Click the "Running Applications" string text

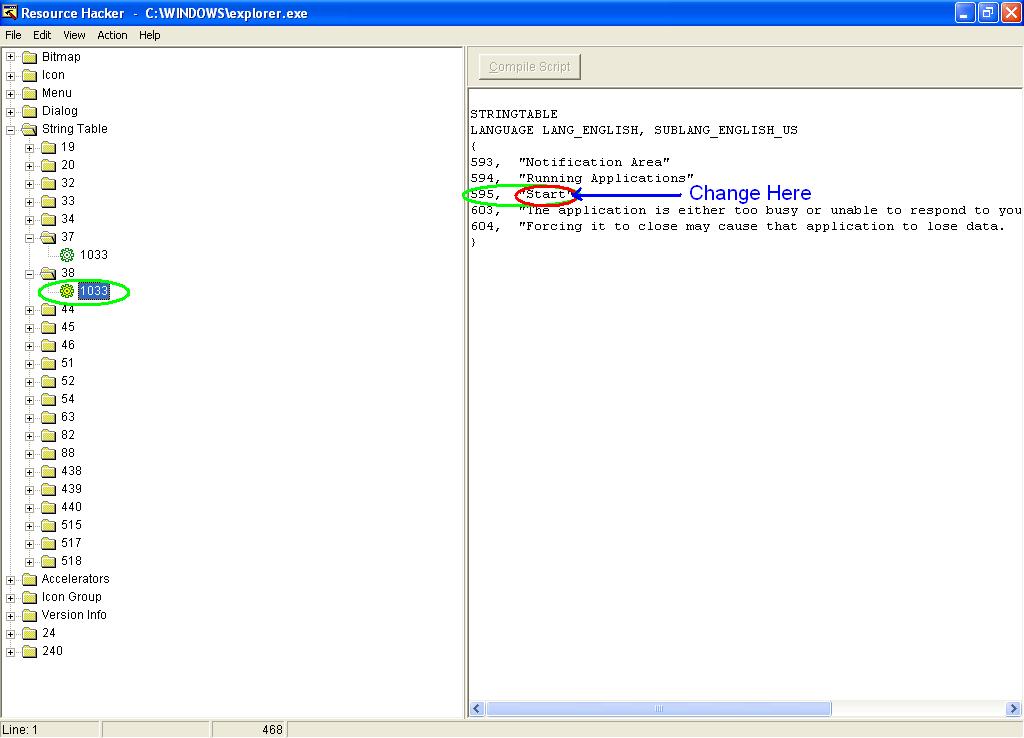click(x=605, y=178)
